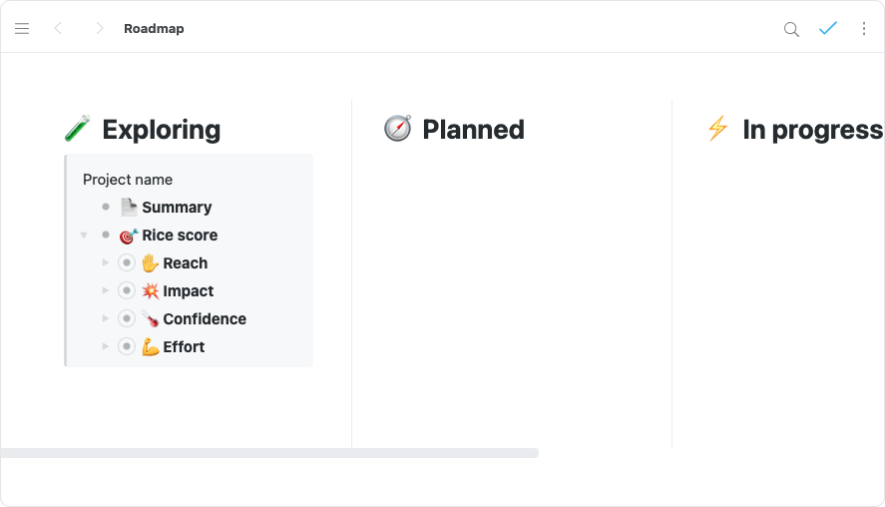
Task: Click the Planned column heading
Action: click(473, 130)
